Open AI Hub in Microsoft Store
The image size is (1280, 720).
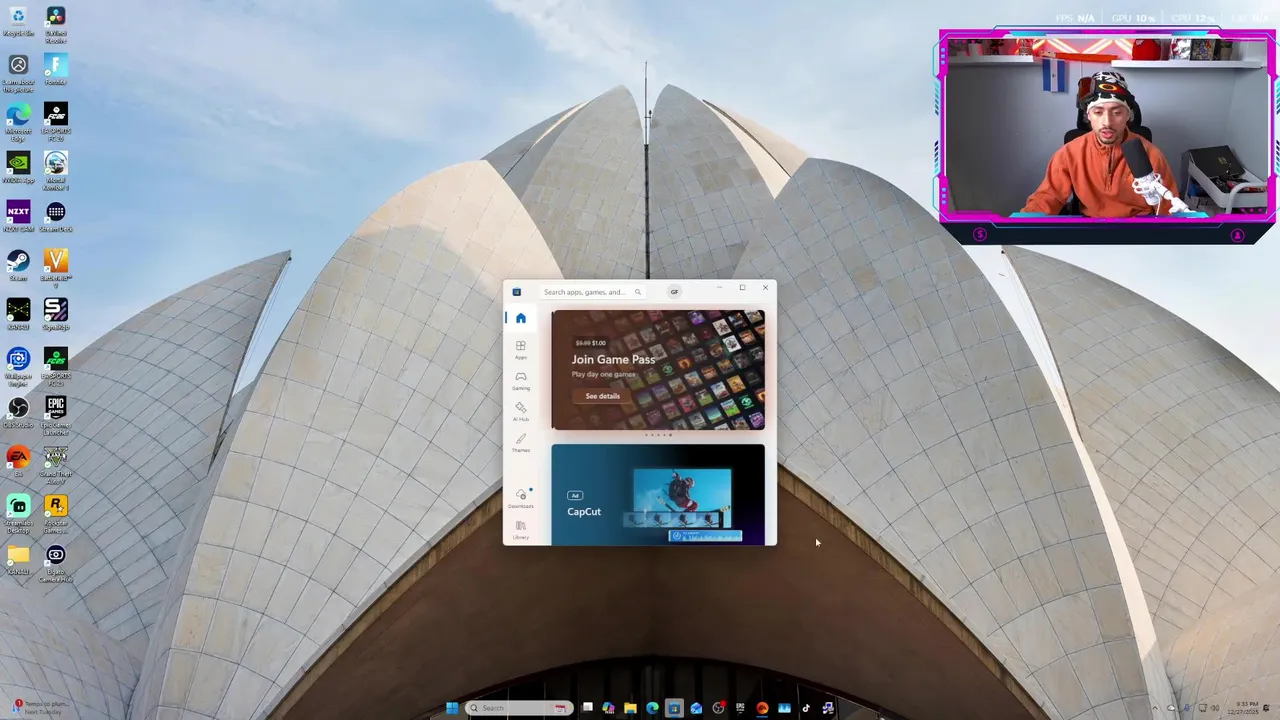click(x=520, y=411)
